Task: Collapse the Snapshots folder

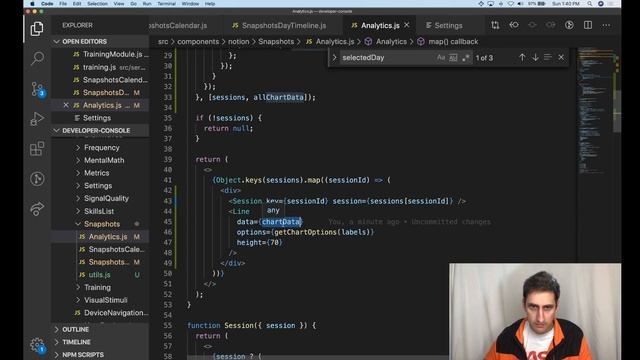Action: click(102, 224)
